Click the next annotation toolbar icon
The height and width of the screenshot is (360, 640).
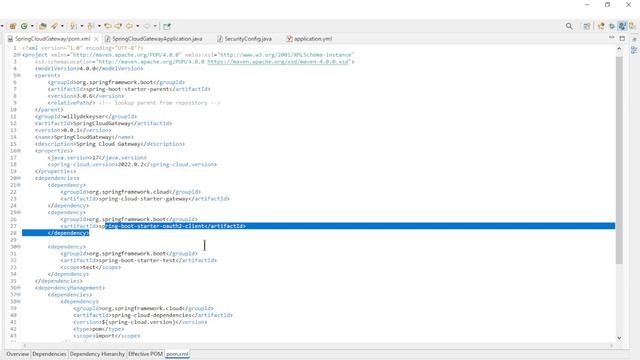click(73, 26)
